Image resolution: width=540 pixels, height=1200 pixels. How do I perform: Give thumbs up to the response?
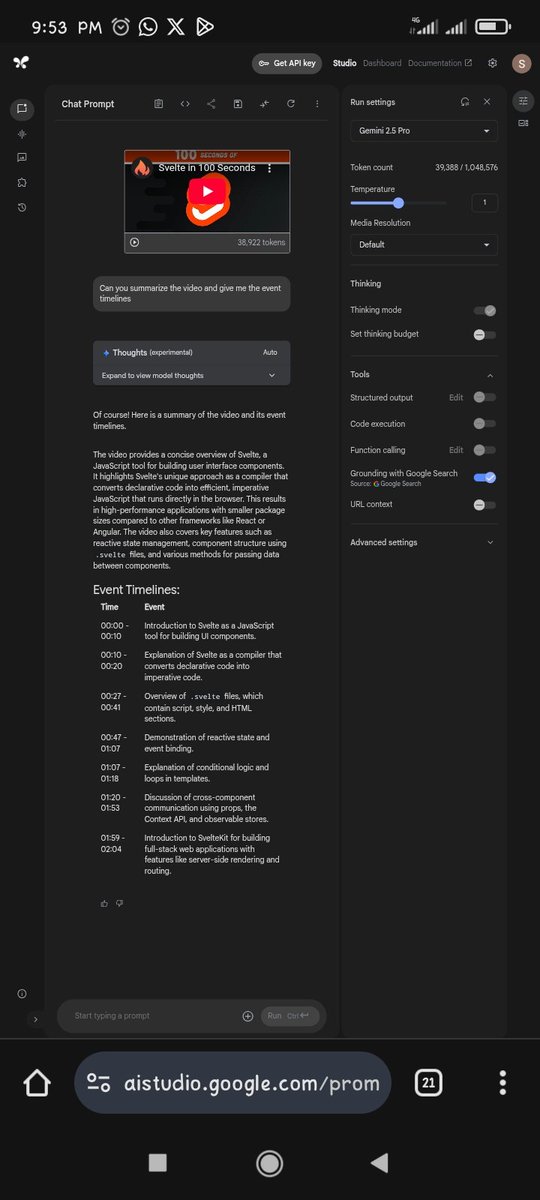click(104, 903)
